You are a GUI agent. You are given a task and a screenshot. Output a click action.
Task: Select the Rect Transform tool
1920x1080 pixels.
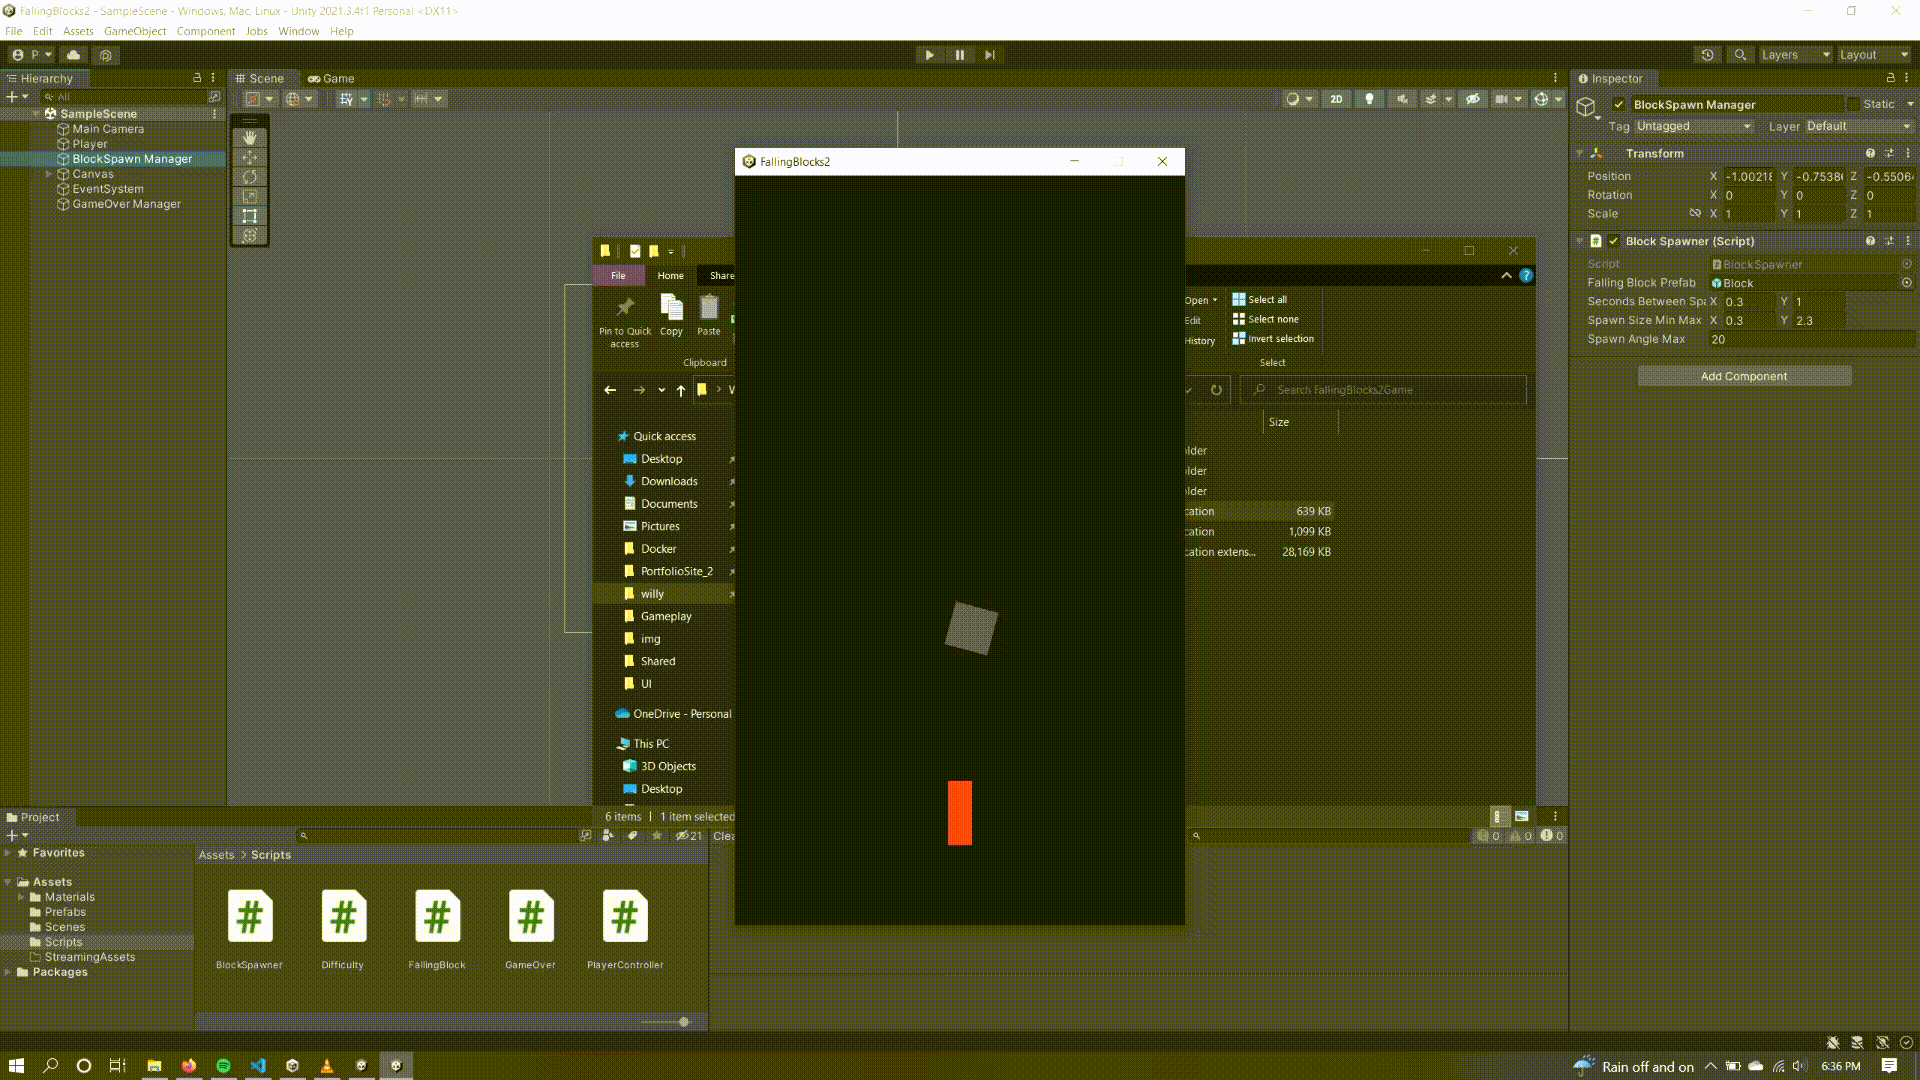coord(249,216)
